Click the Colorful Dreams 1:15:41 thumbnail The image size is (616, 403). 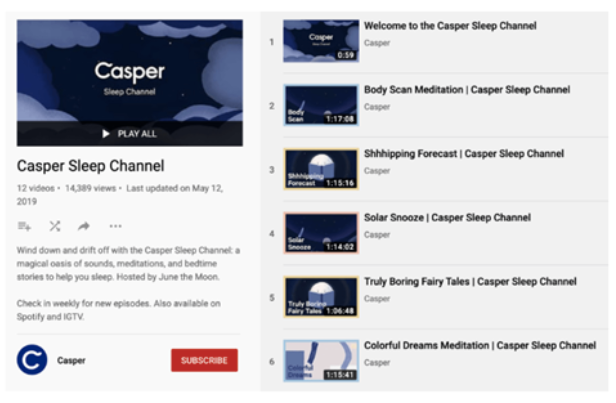point(321,361)
